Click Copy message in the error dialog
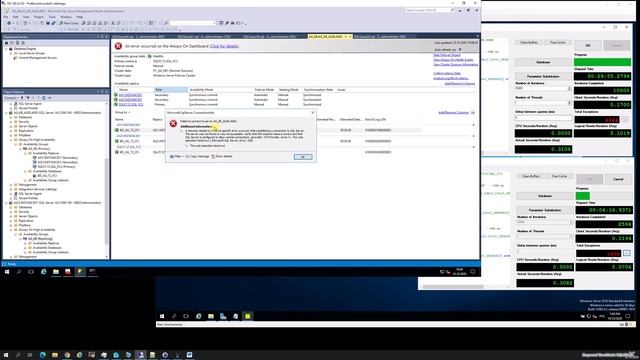 pos(197,156)
